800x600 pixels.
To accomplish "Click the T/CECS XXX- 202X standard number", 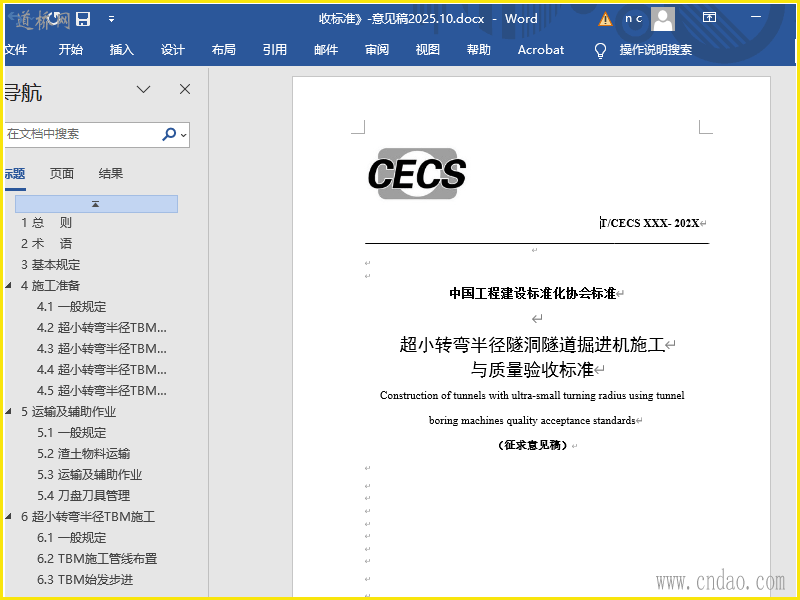I will click(x=649, y=223).
